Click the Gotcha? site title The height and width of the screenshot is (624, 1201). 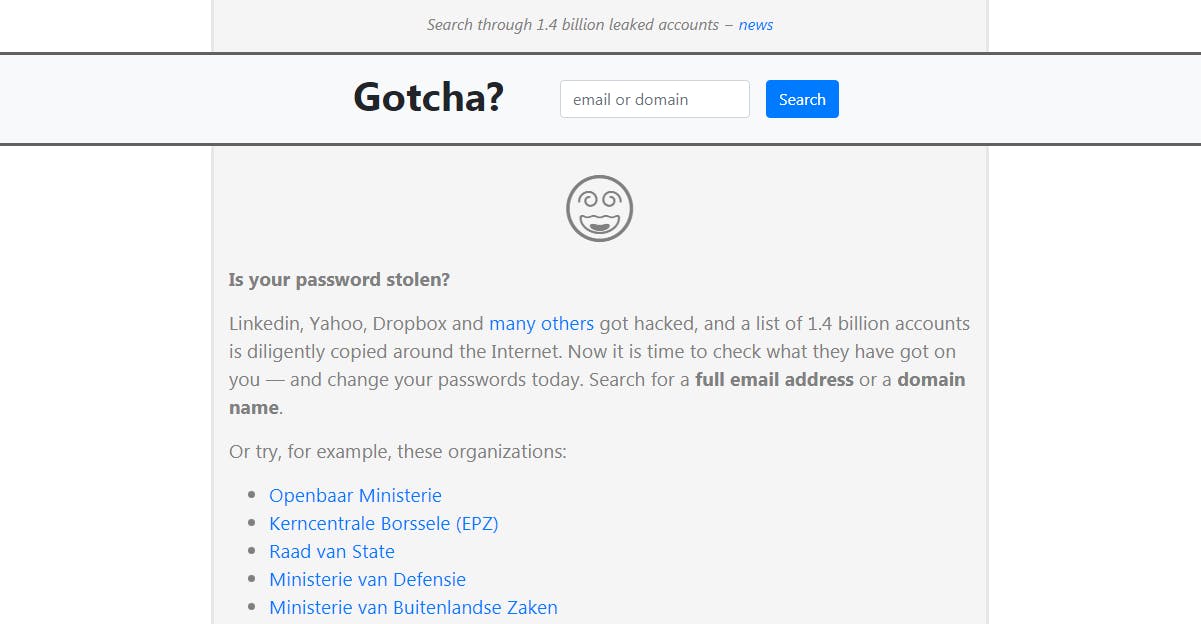(x=428, y=98)
